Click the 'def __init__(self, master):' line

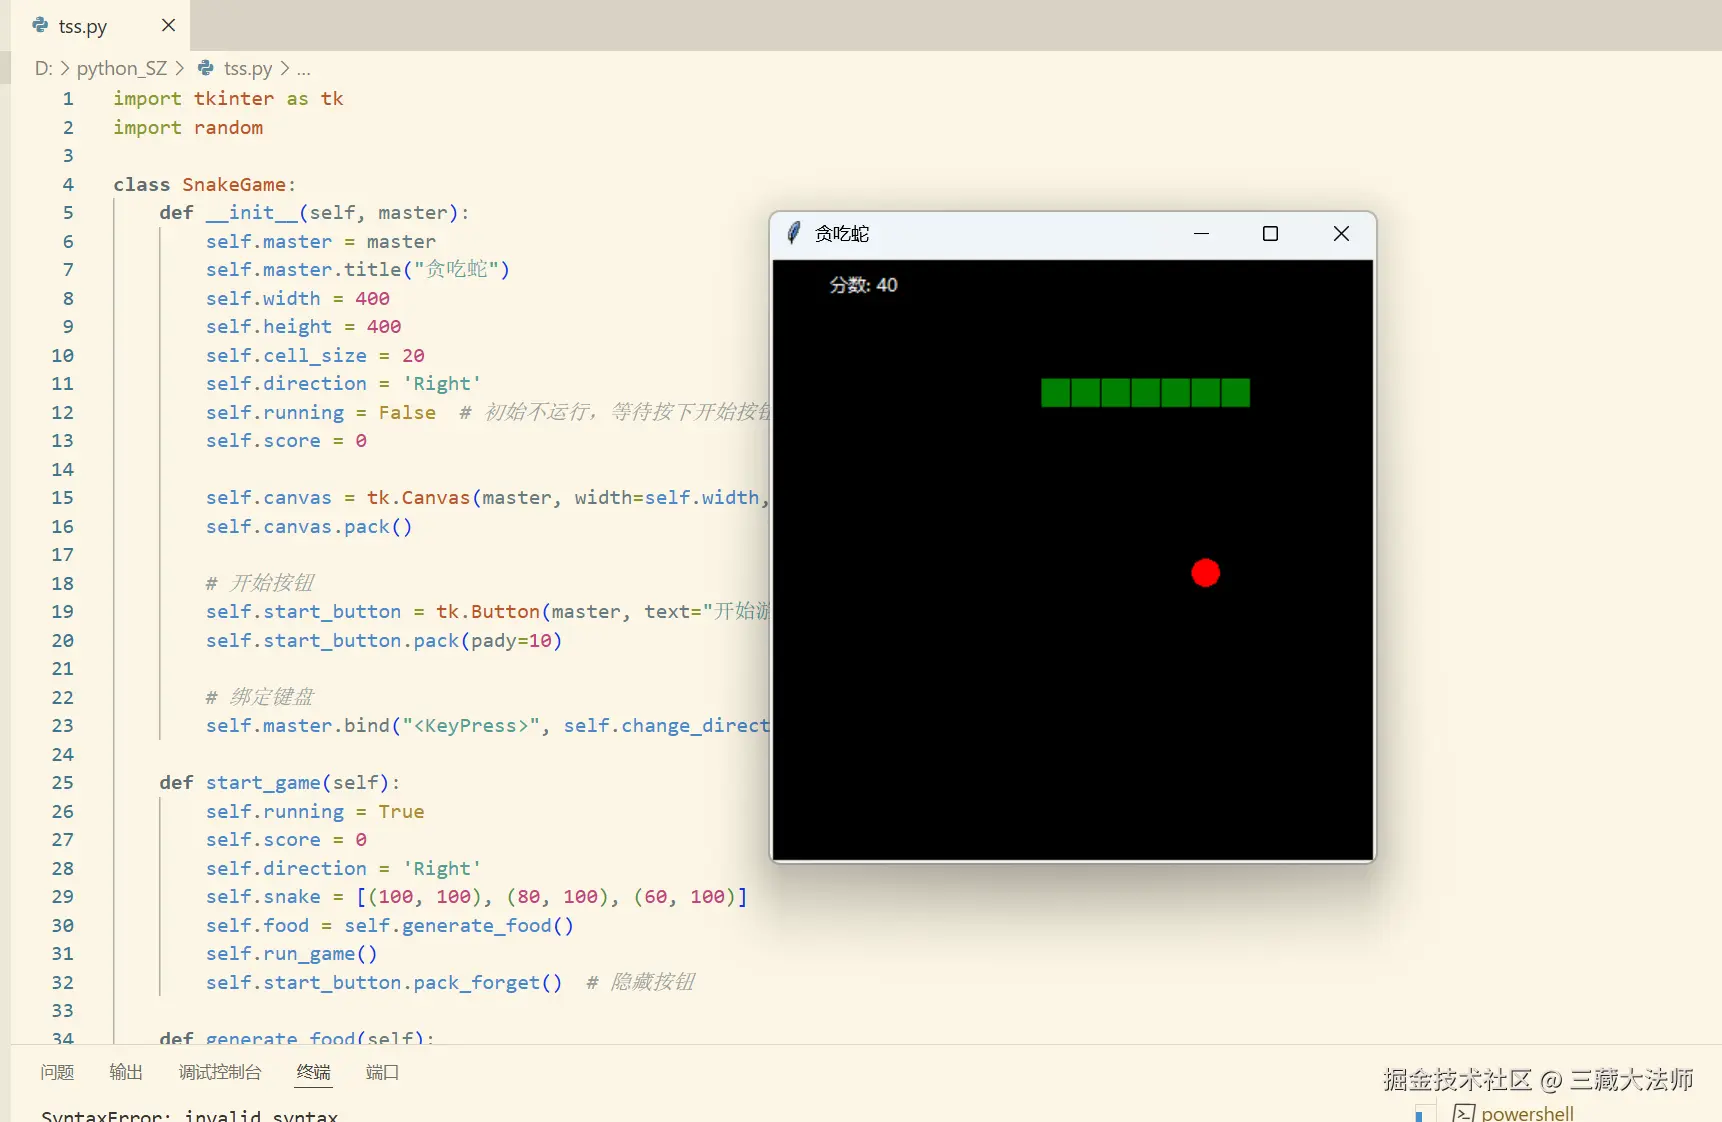(314, 212)
